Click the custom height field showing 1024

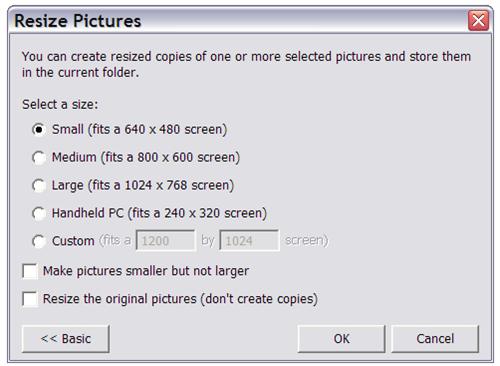(249, 240)
